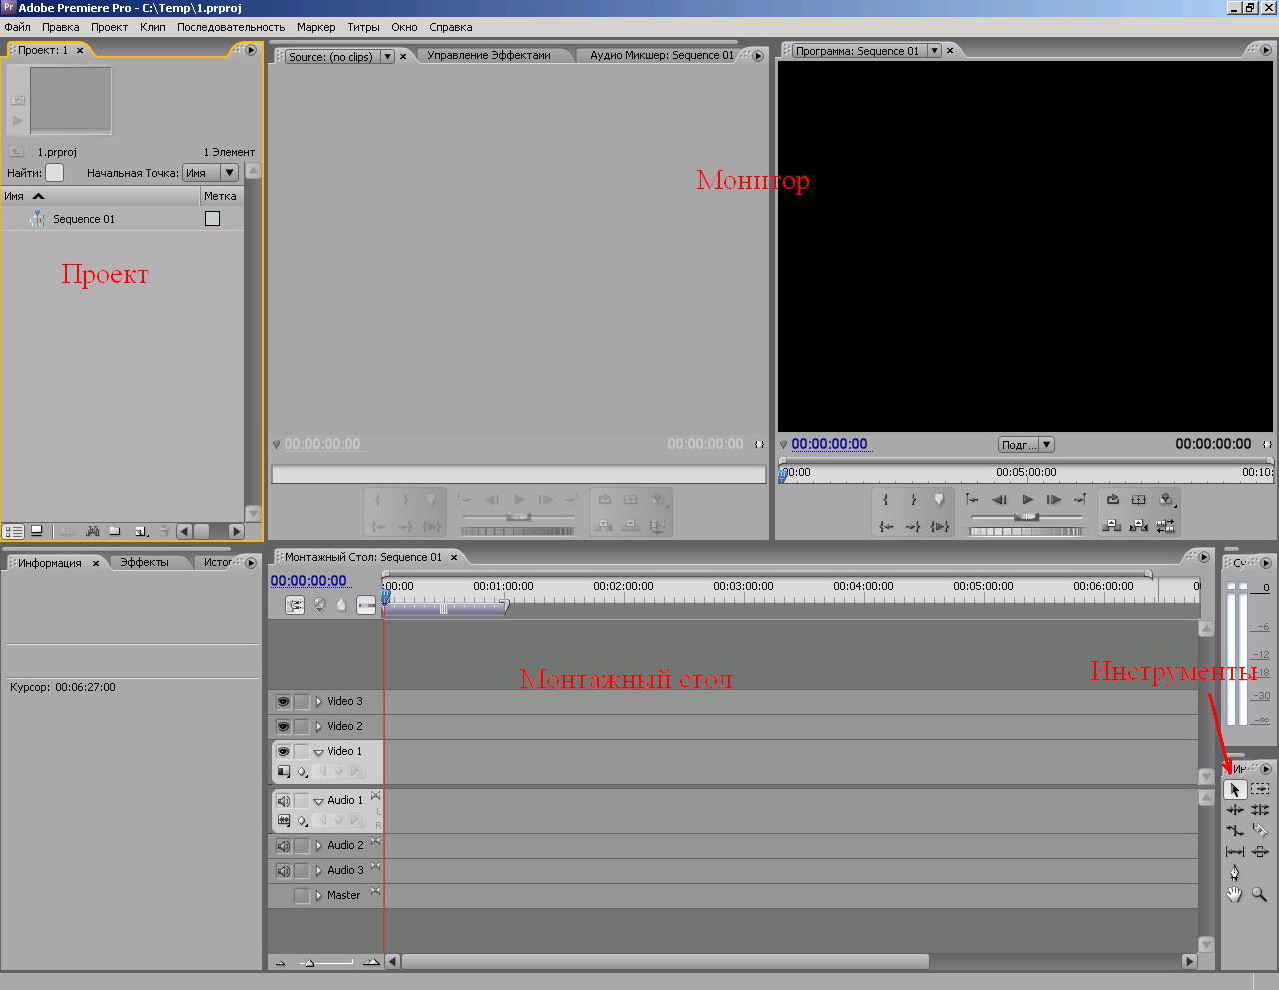Switch to Аудио Микшер: Sequence 01 tab

[x=662, y=55]
